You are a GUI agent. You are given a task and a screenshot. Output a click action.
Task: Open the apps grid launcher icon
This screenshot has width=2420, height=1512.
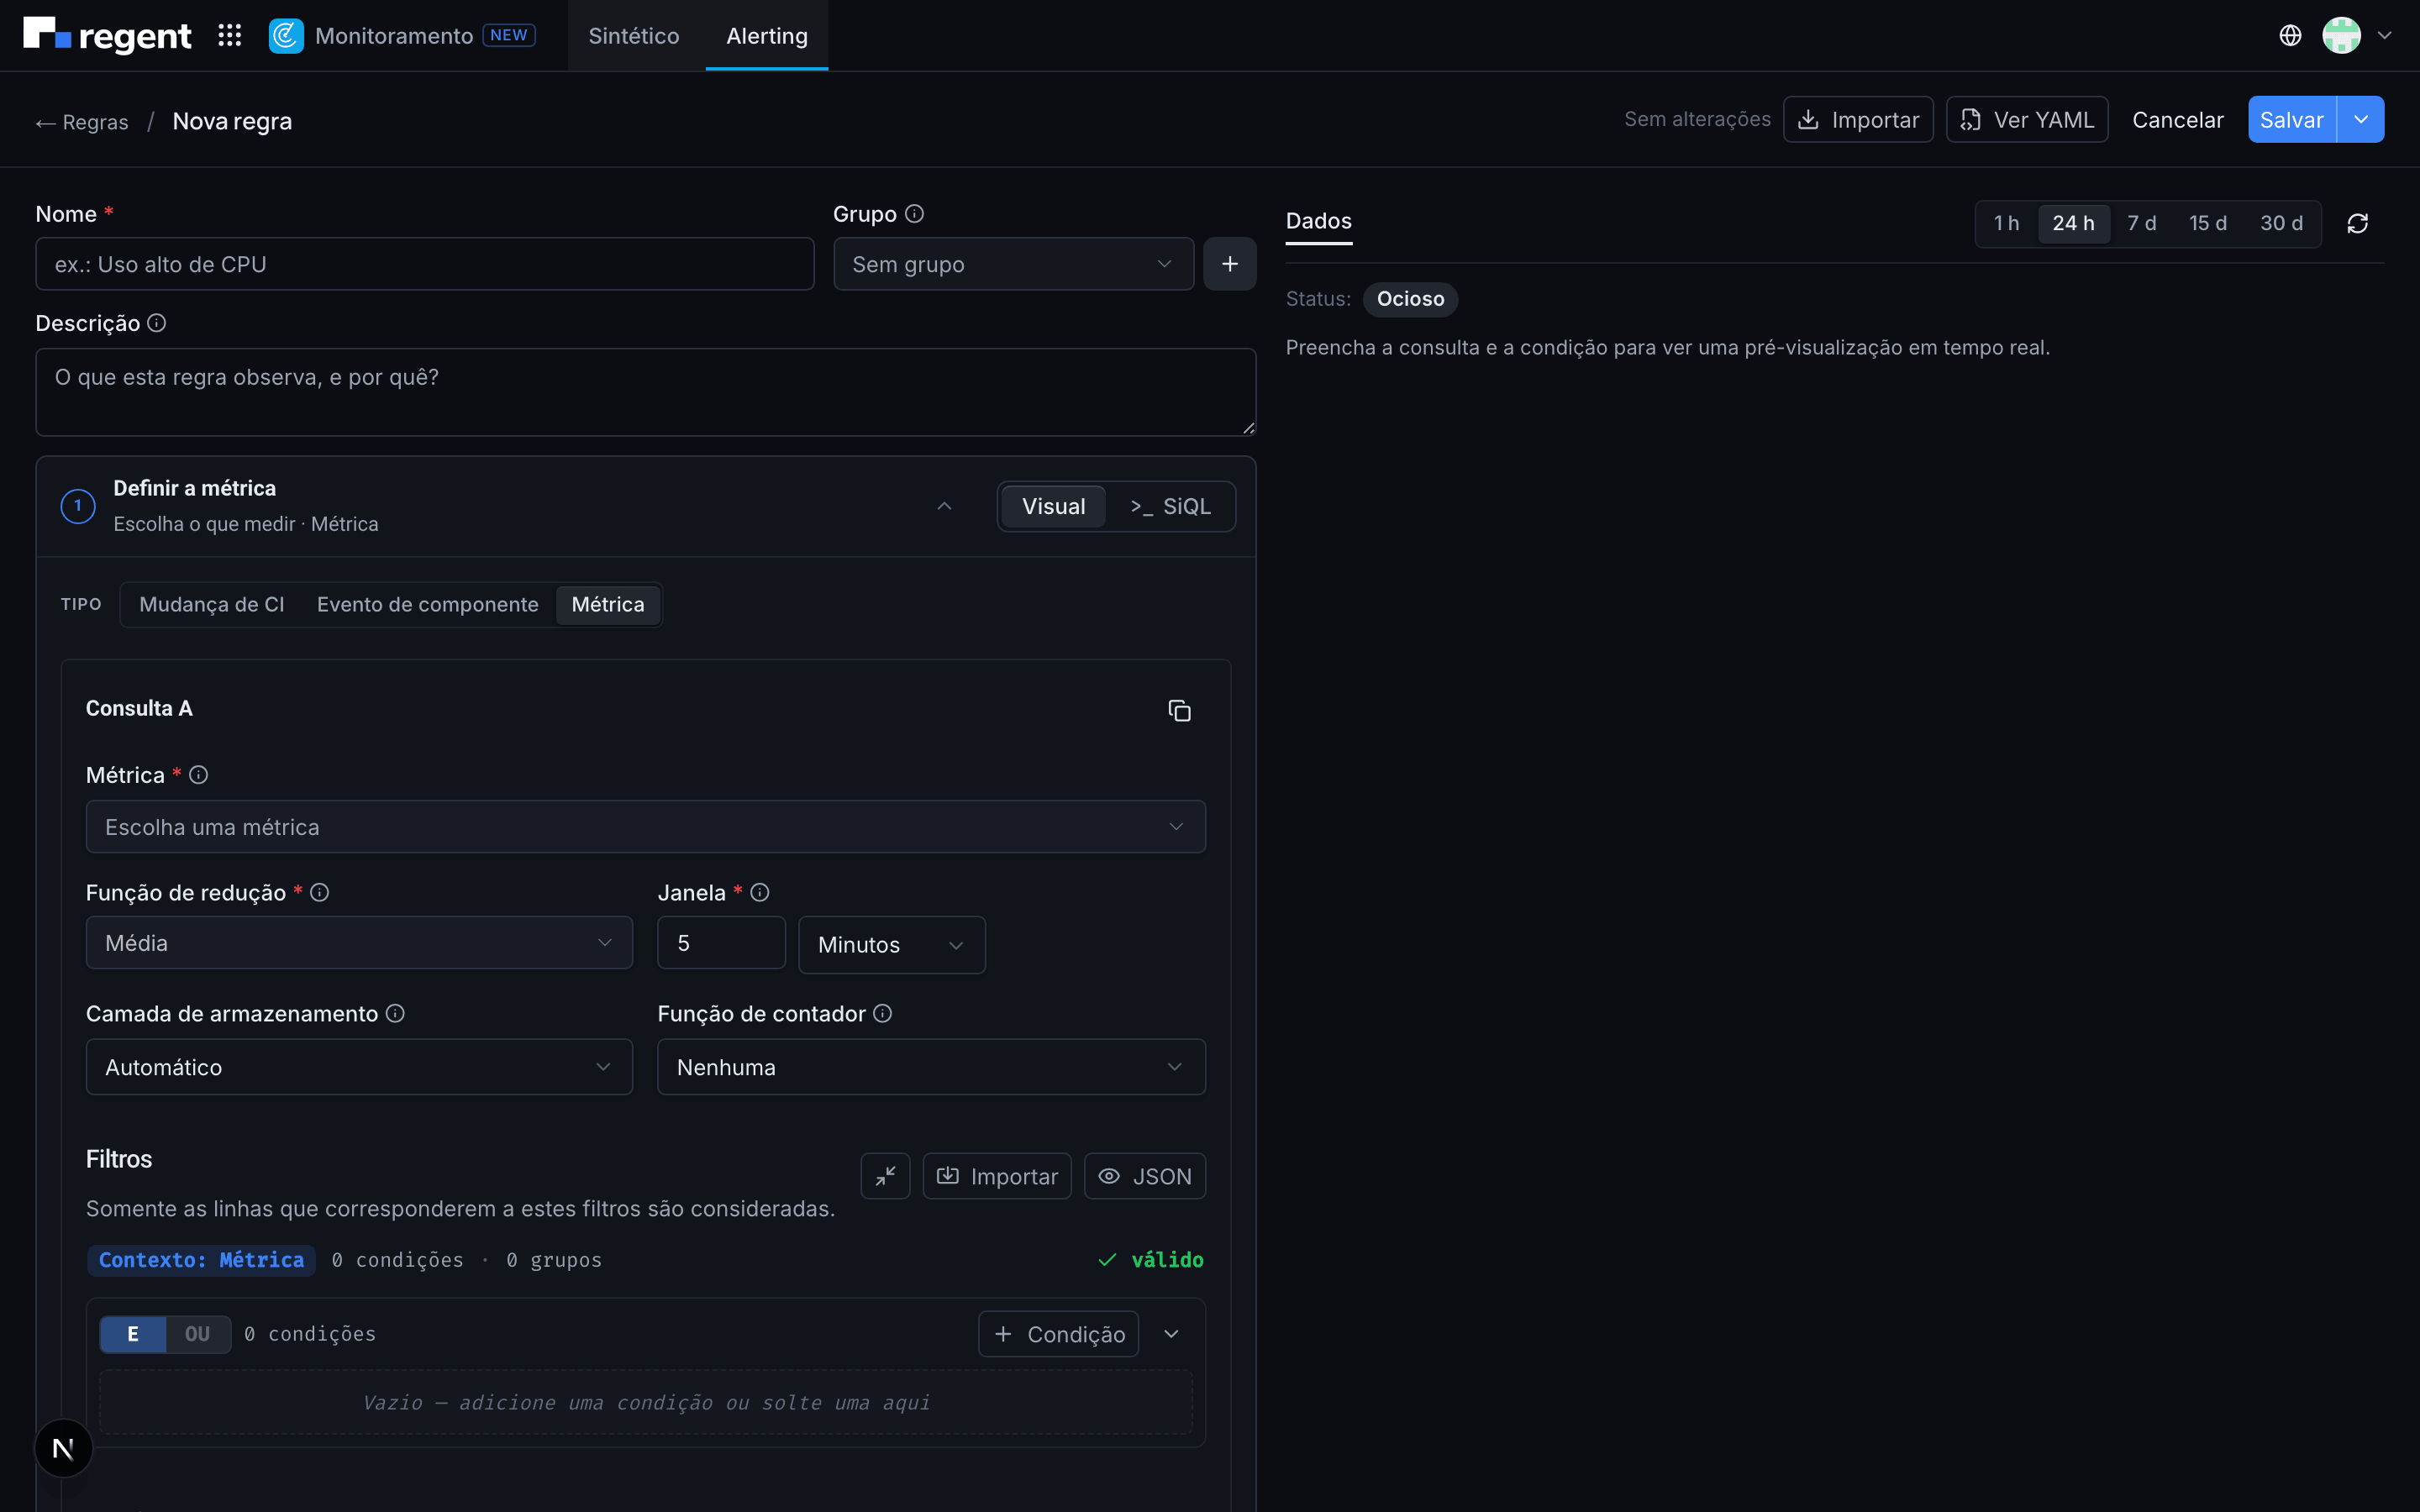(x=230, y=36)
